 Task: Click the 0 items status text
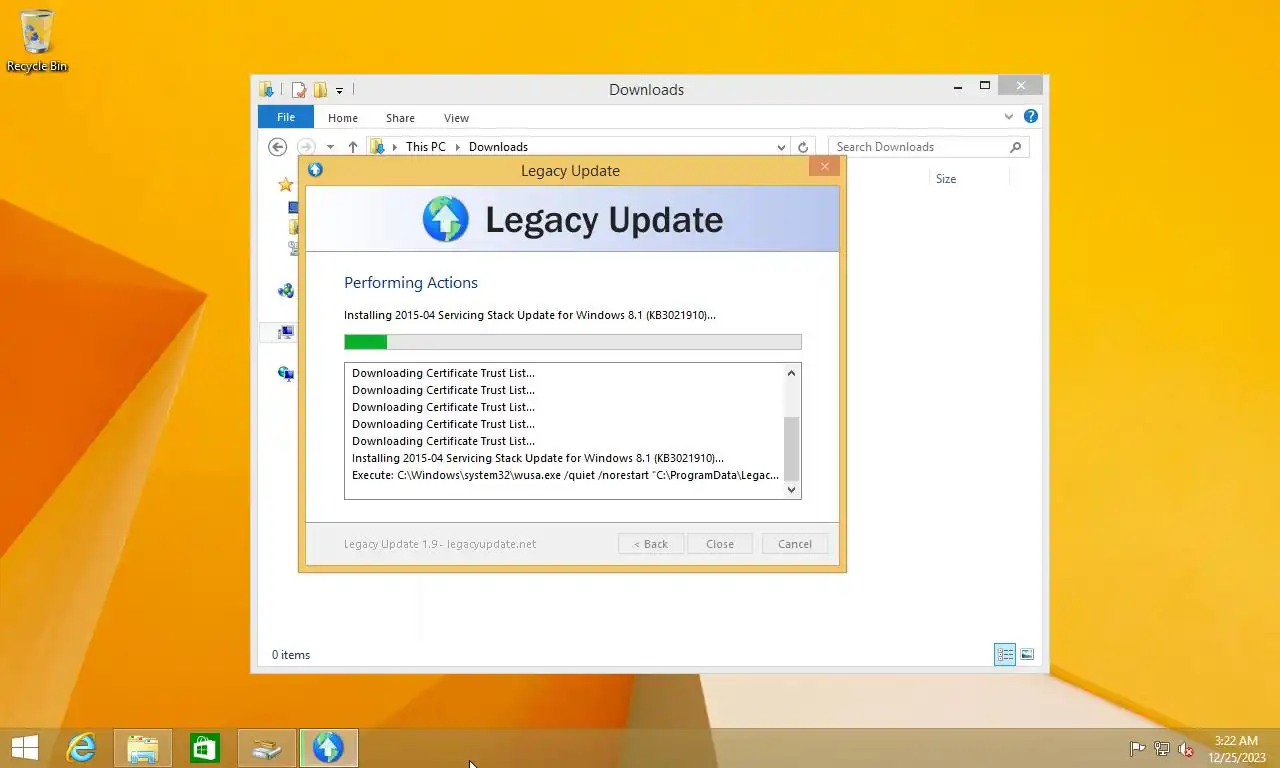click(x=291, y=655)
